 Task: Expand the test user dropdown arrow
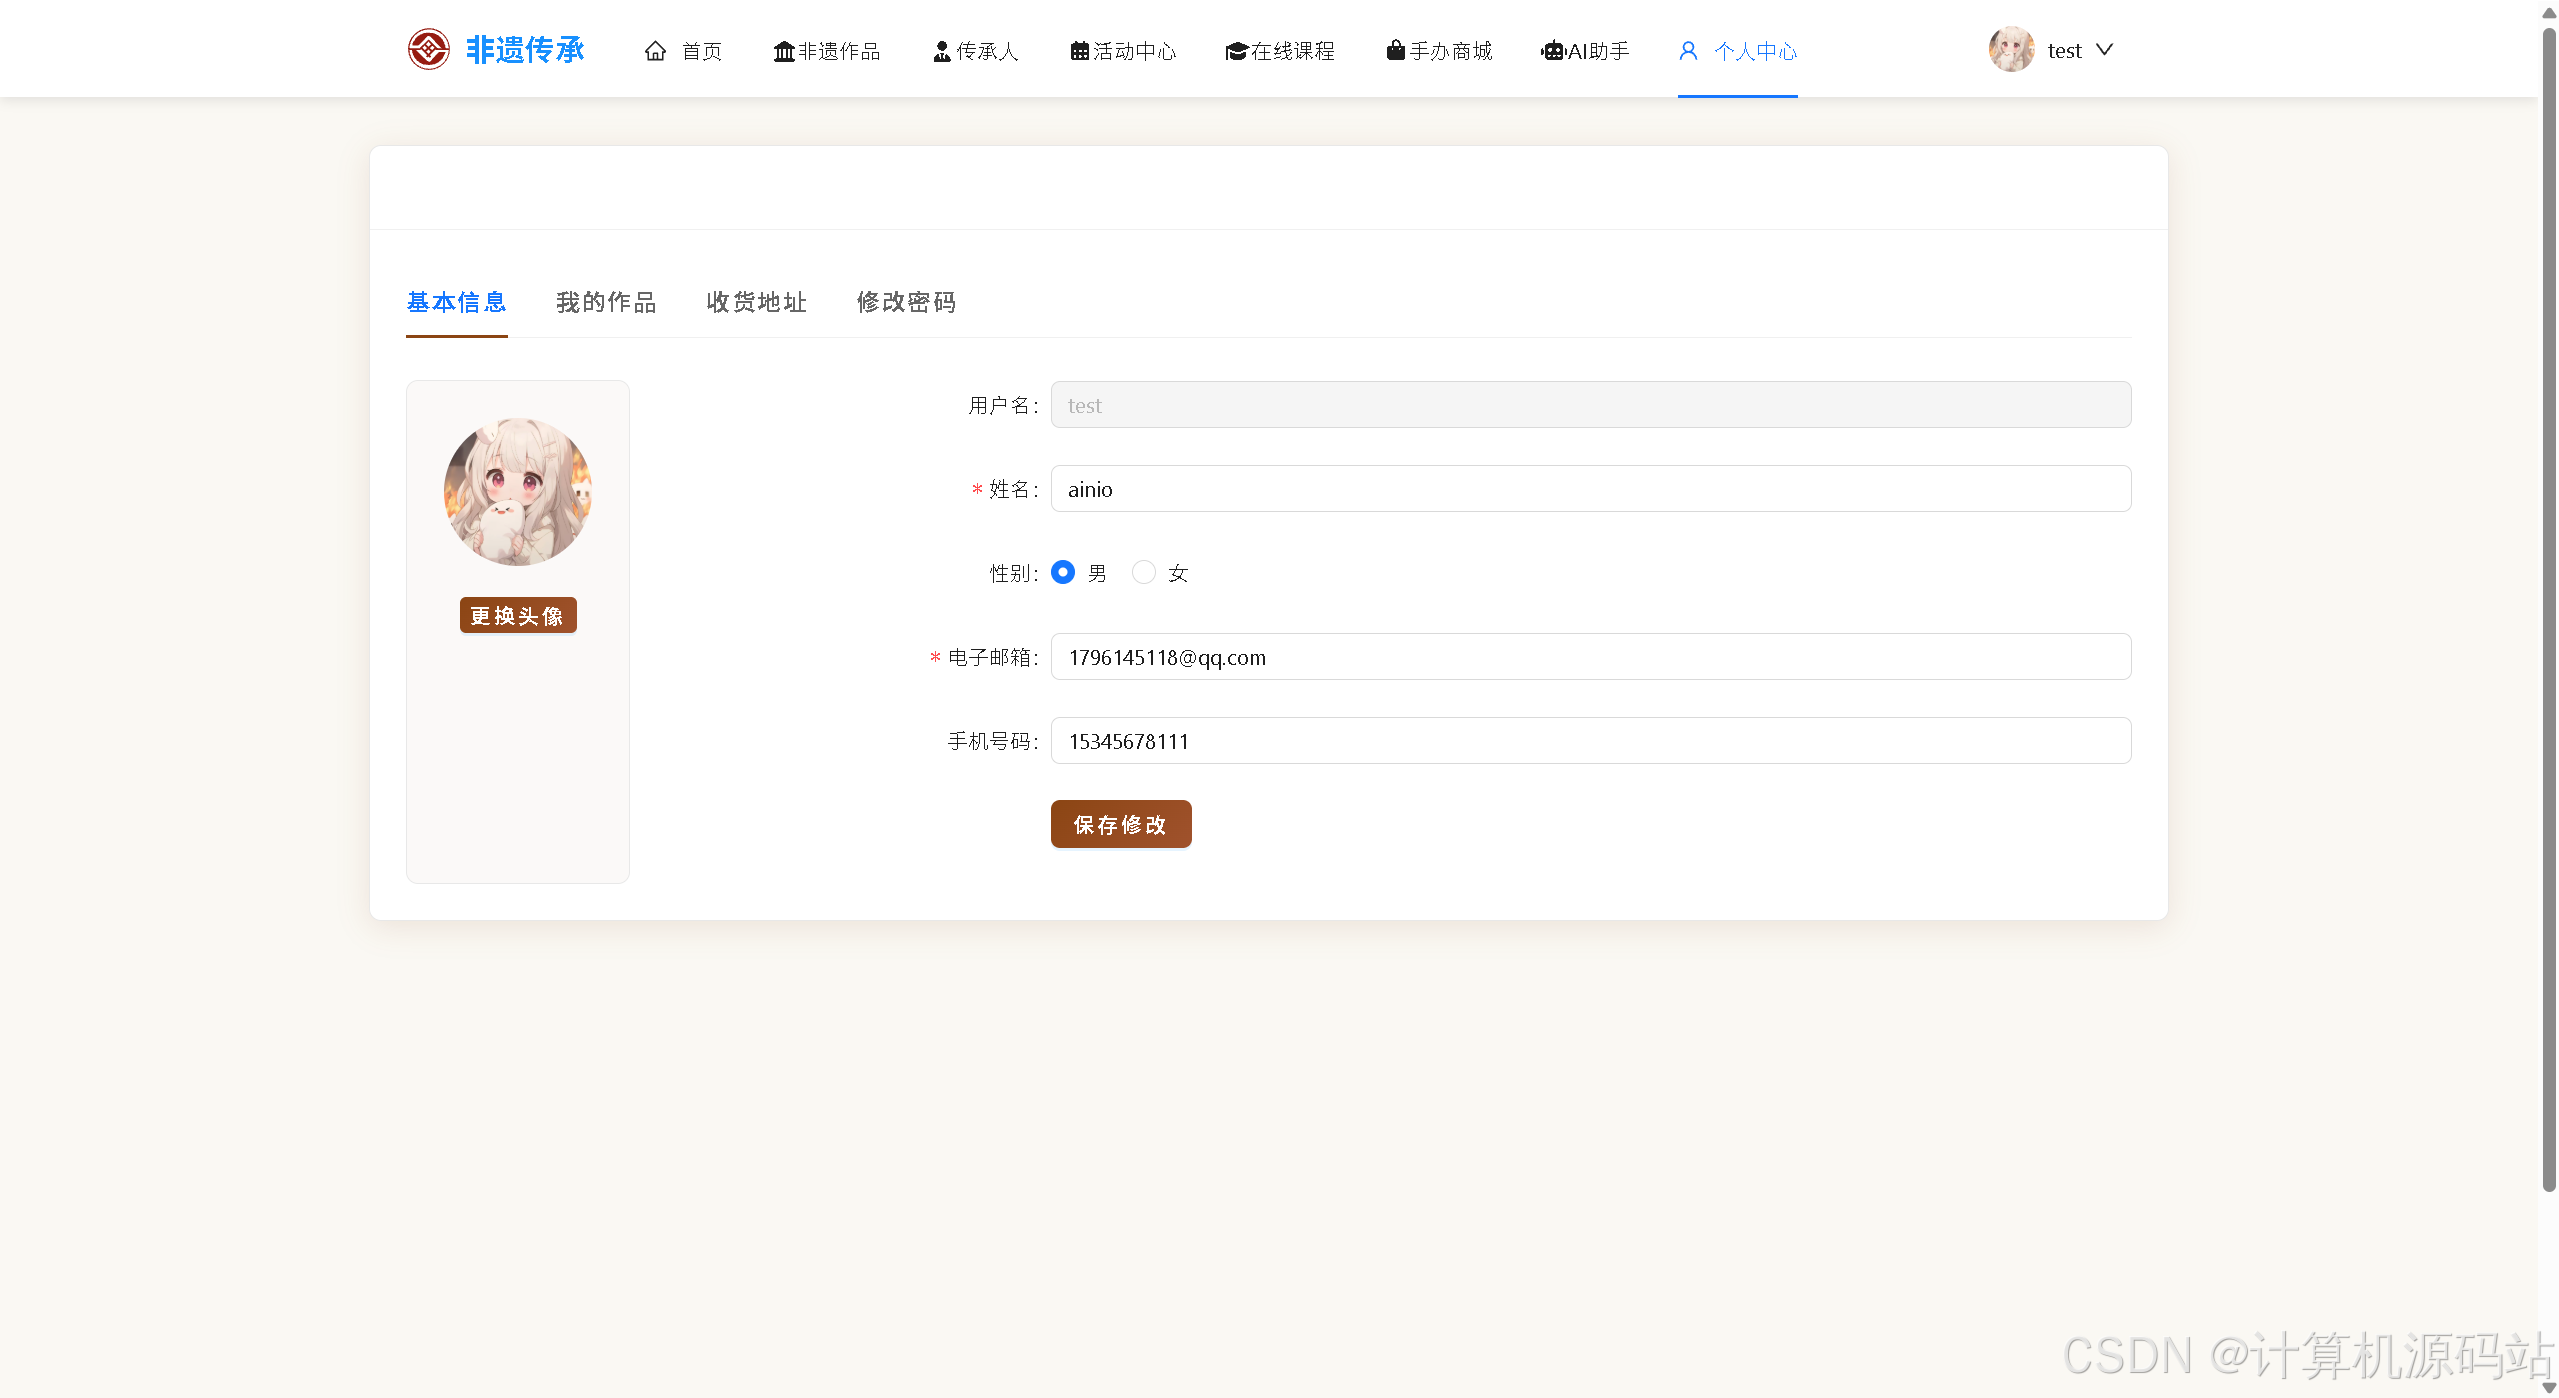point(2104,50)
